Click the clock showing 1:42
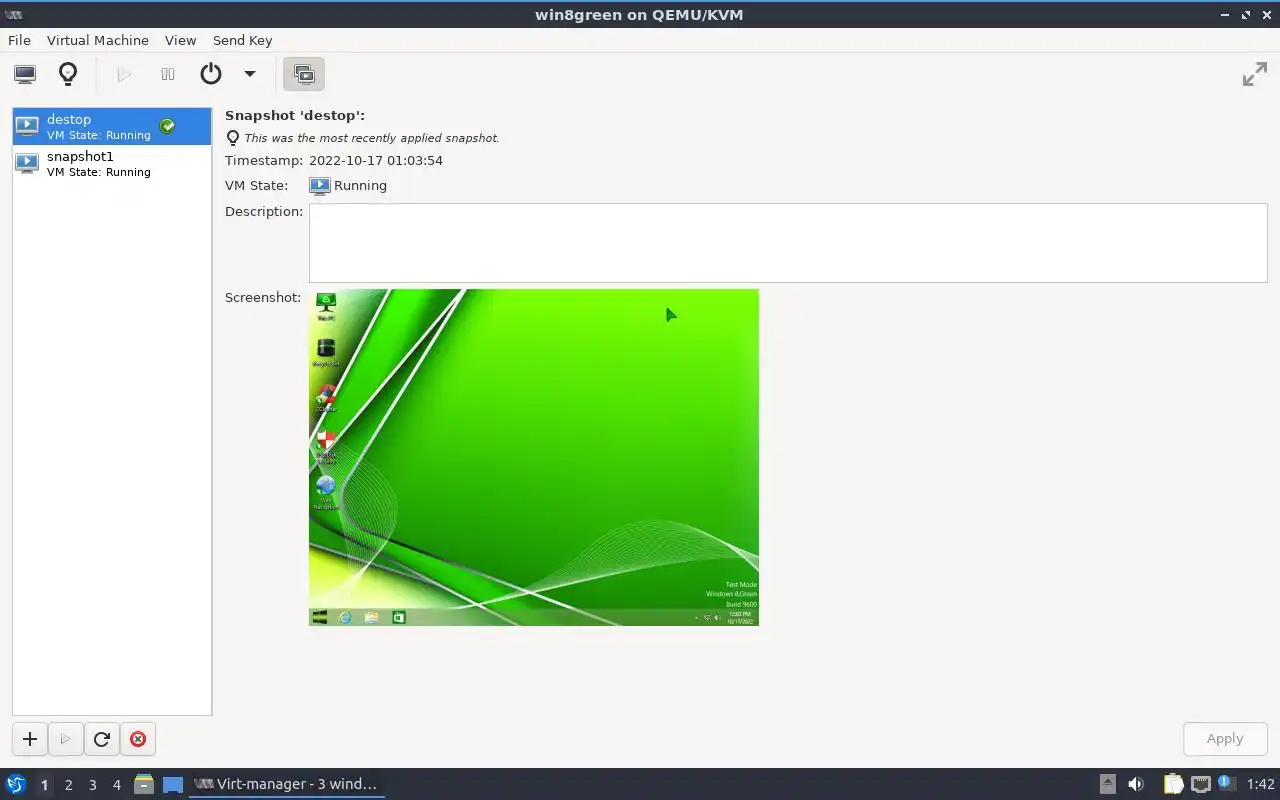The width and height of the screenshot is (1280, 800). click(x=1260, y=784)
